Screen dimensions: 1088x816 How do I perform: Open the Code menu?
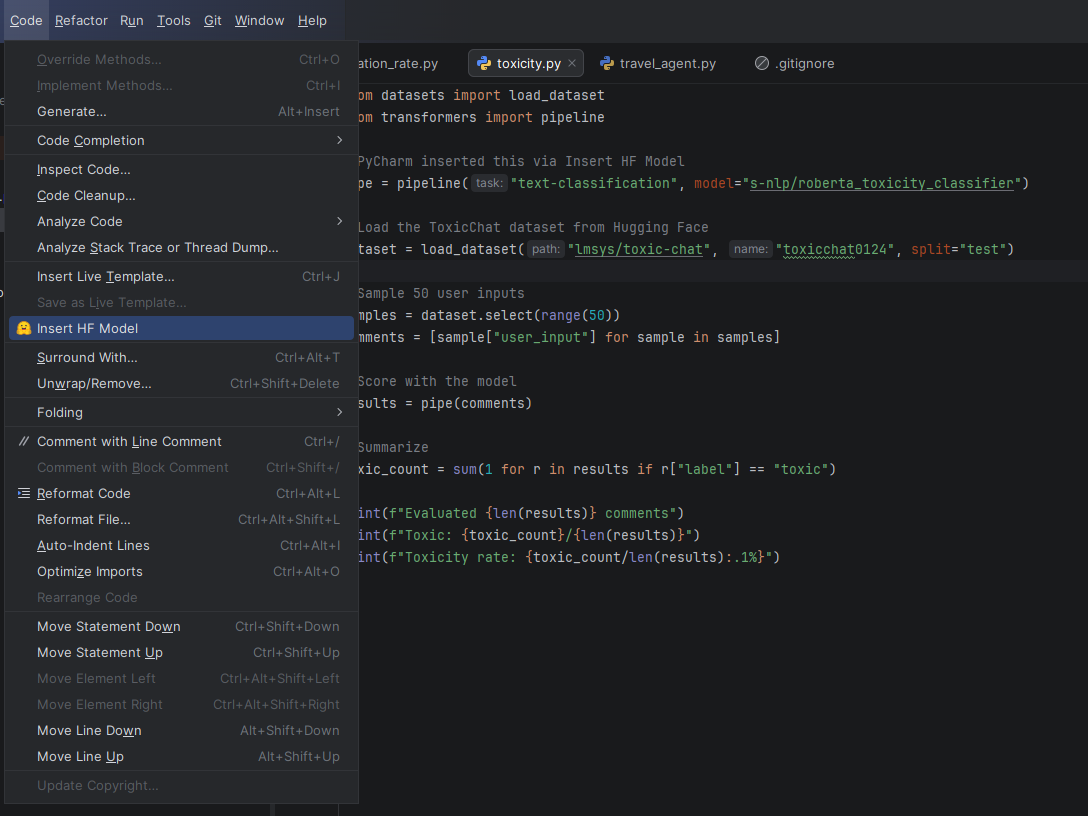(x=26, y=21)
